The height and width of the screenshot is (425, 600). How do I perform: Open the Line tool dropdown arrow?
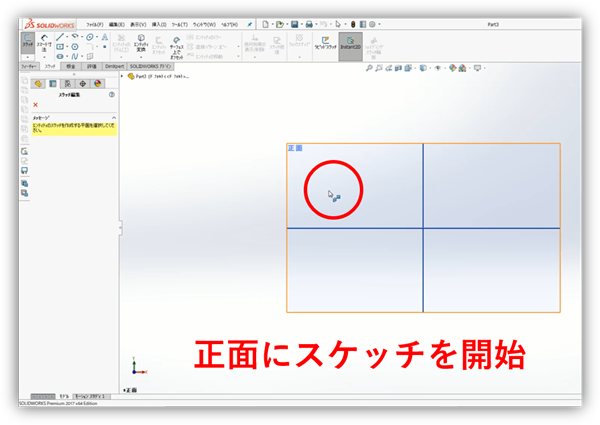point(67,37)
